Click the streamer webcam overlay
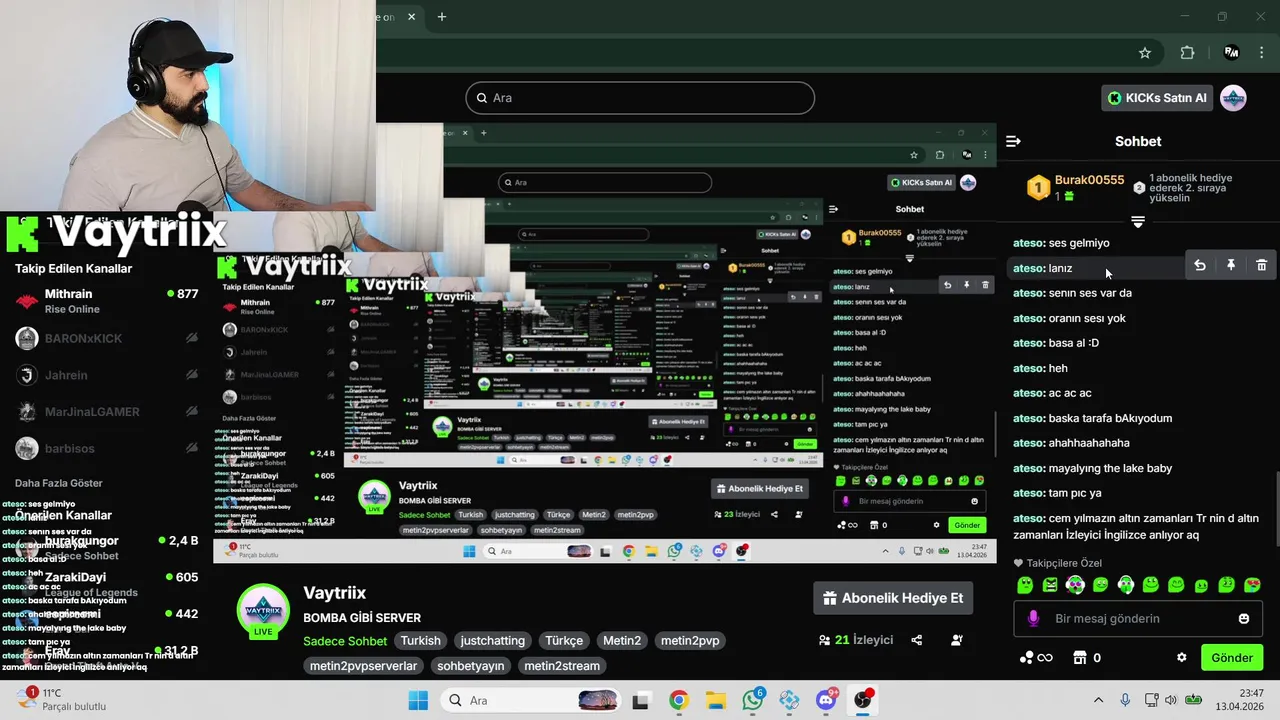This screenshot has width=1280, height=720. tap(188, 105)
